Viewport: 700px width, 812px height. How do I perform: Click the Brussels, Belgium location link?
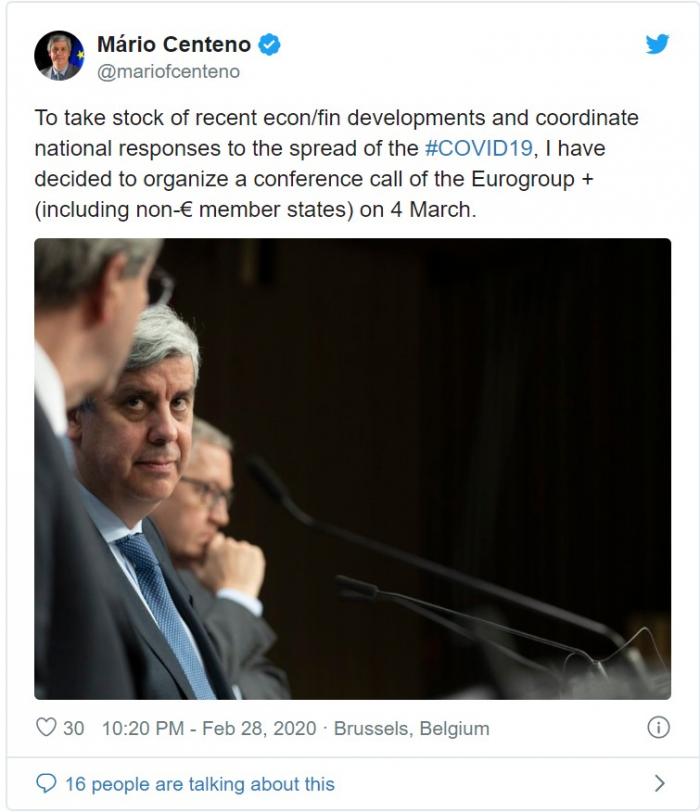point(412,728)
